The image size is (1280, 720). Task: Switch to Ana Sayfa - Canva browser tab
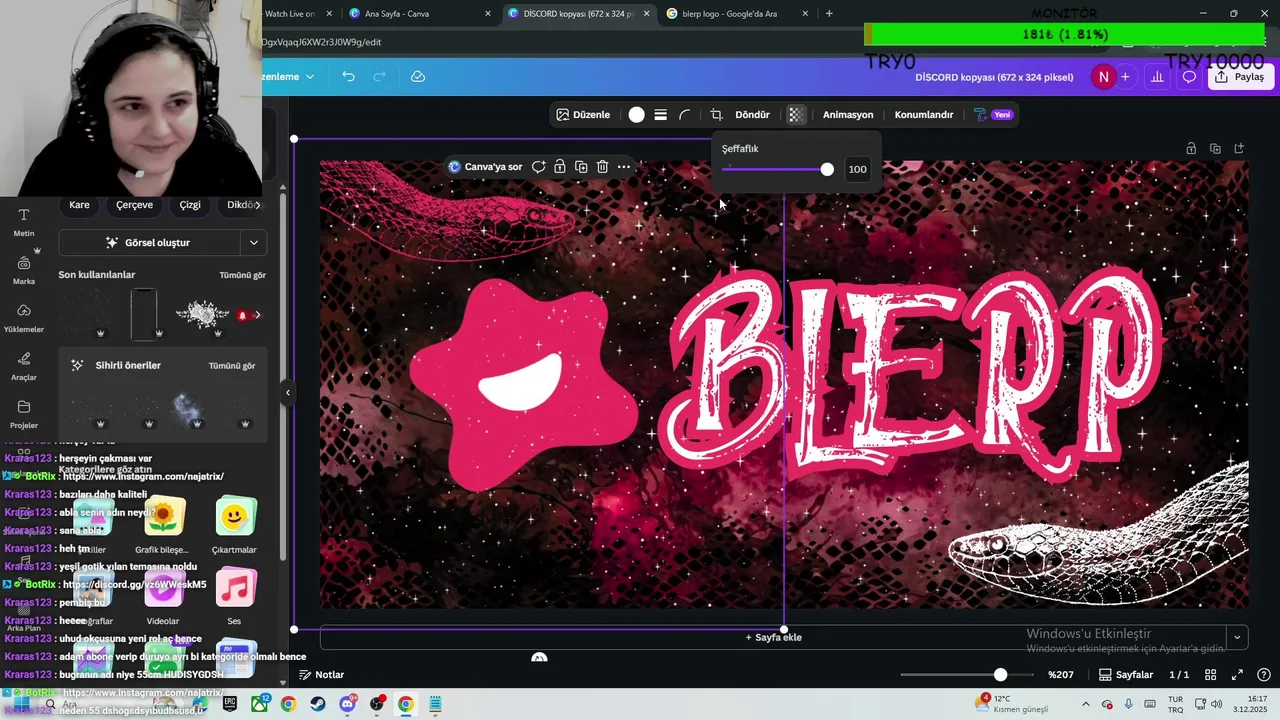[420, 14]
